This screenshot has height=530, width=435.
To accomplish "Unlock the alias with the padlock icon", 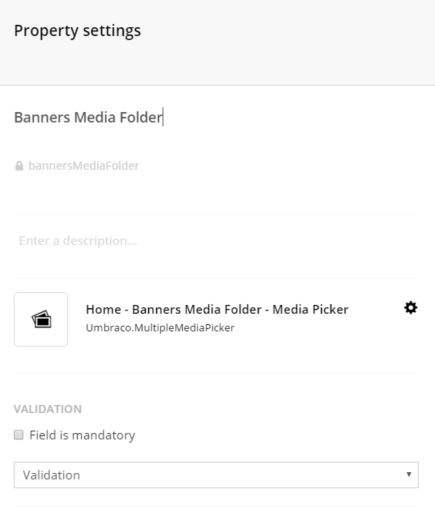I will (19, 166).
